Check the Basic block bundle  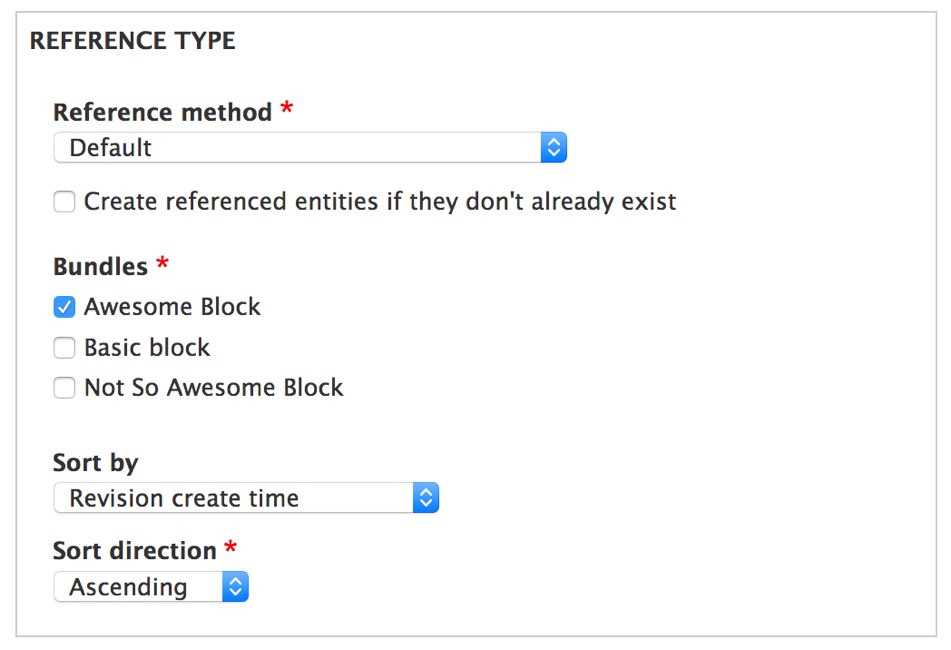(x=64, y=347)
